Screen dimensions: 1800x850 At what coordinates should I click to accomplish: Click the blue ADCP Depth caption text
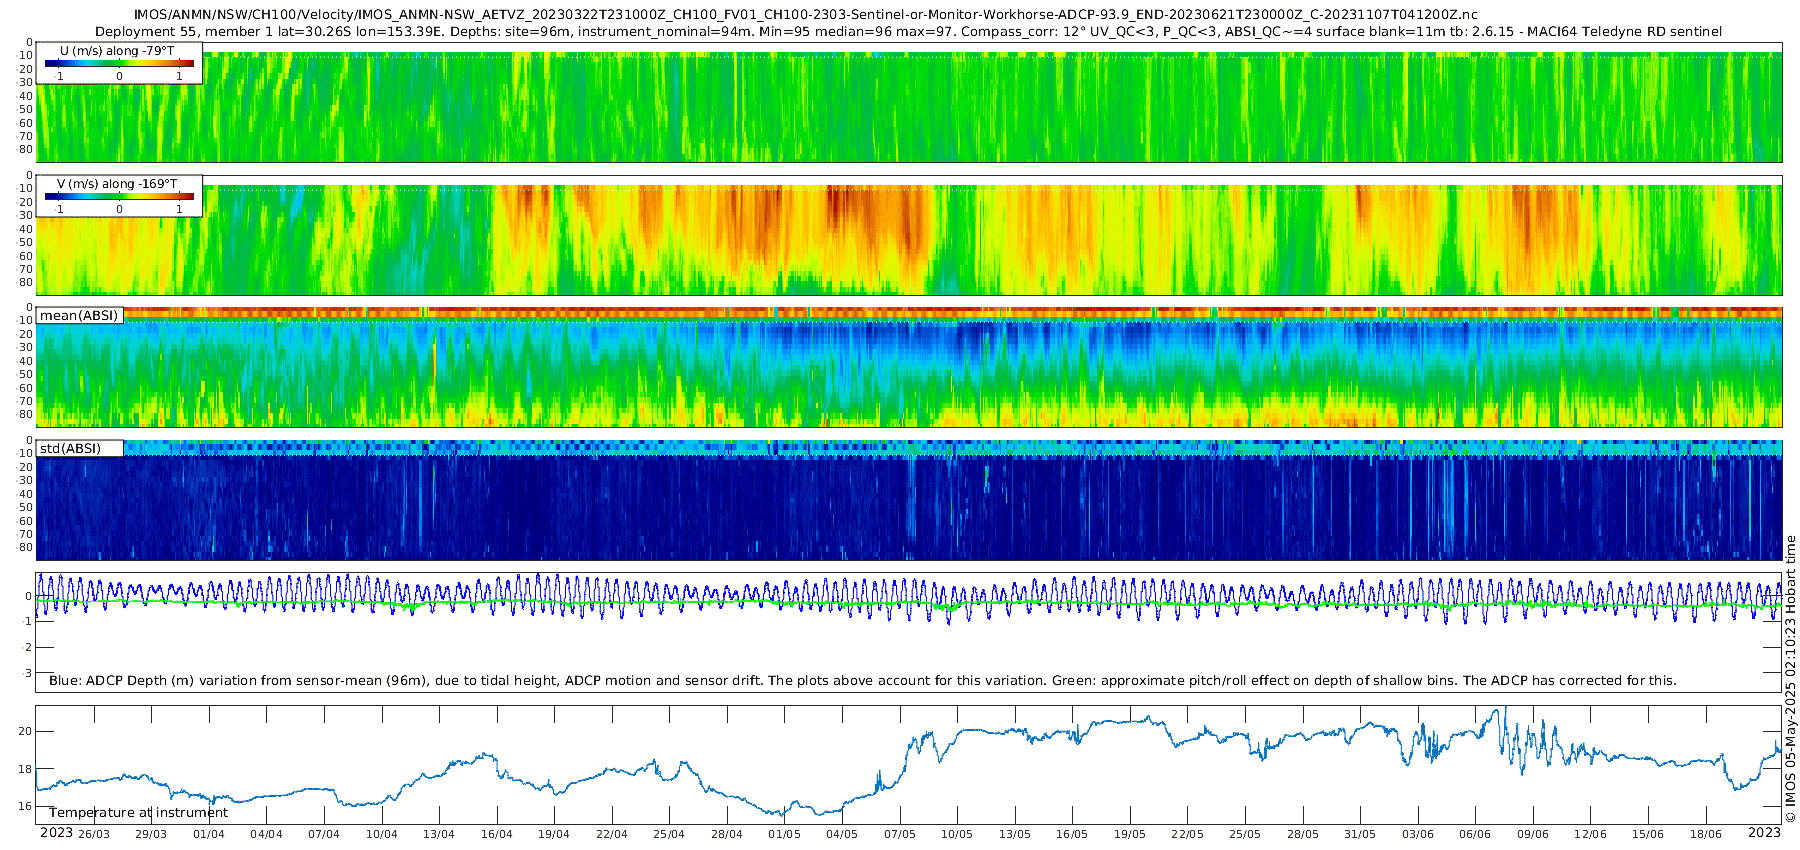[863, 680]
